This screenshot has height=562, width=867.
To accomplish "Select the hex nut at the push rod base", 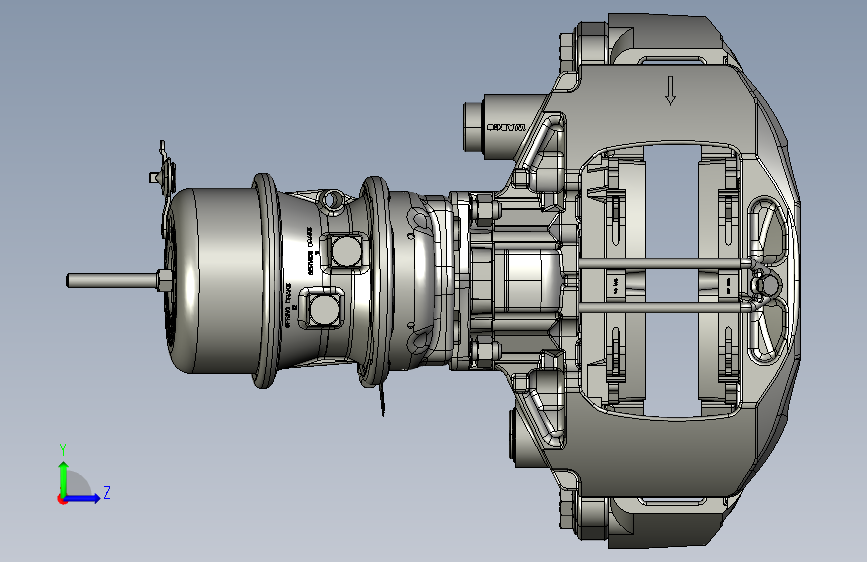I will (164, 280).
